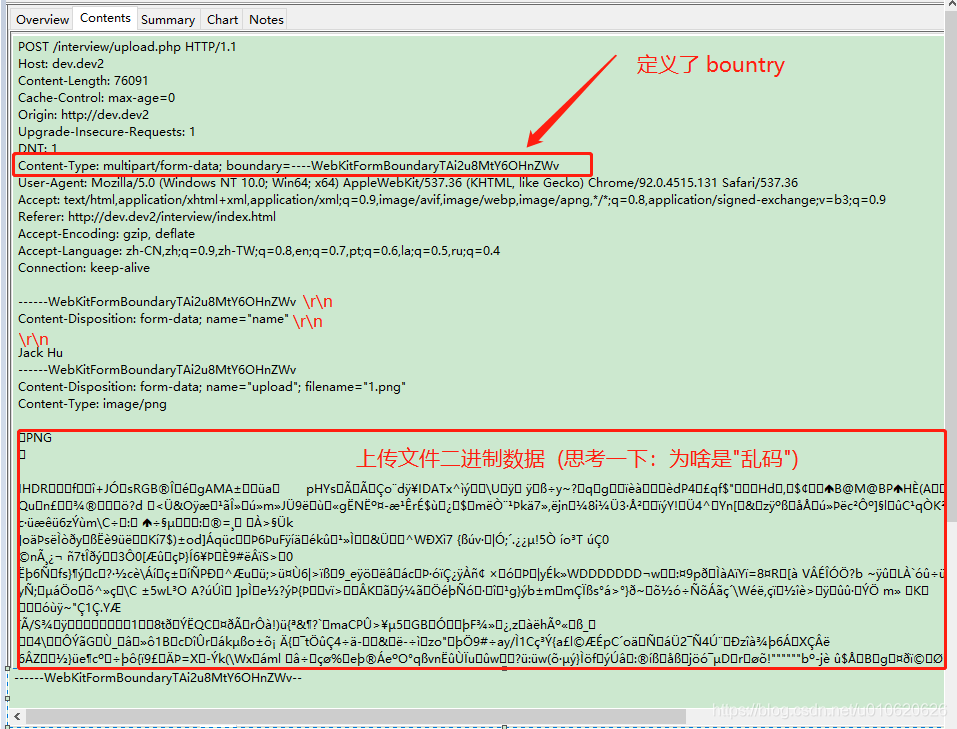Click the horizontal scrollbar thumb

pos(356,716)
